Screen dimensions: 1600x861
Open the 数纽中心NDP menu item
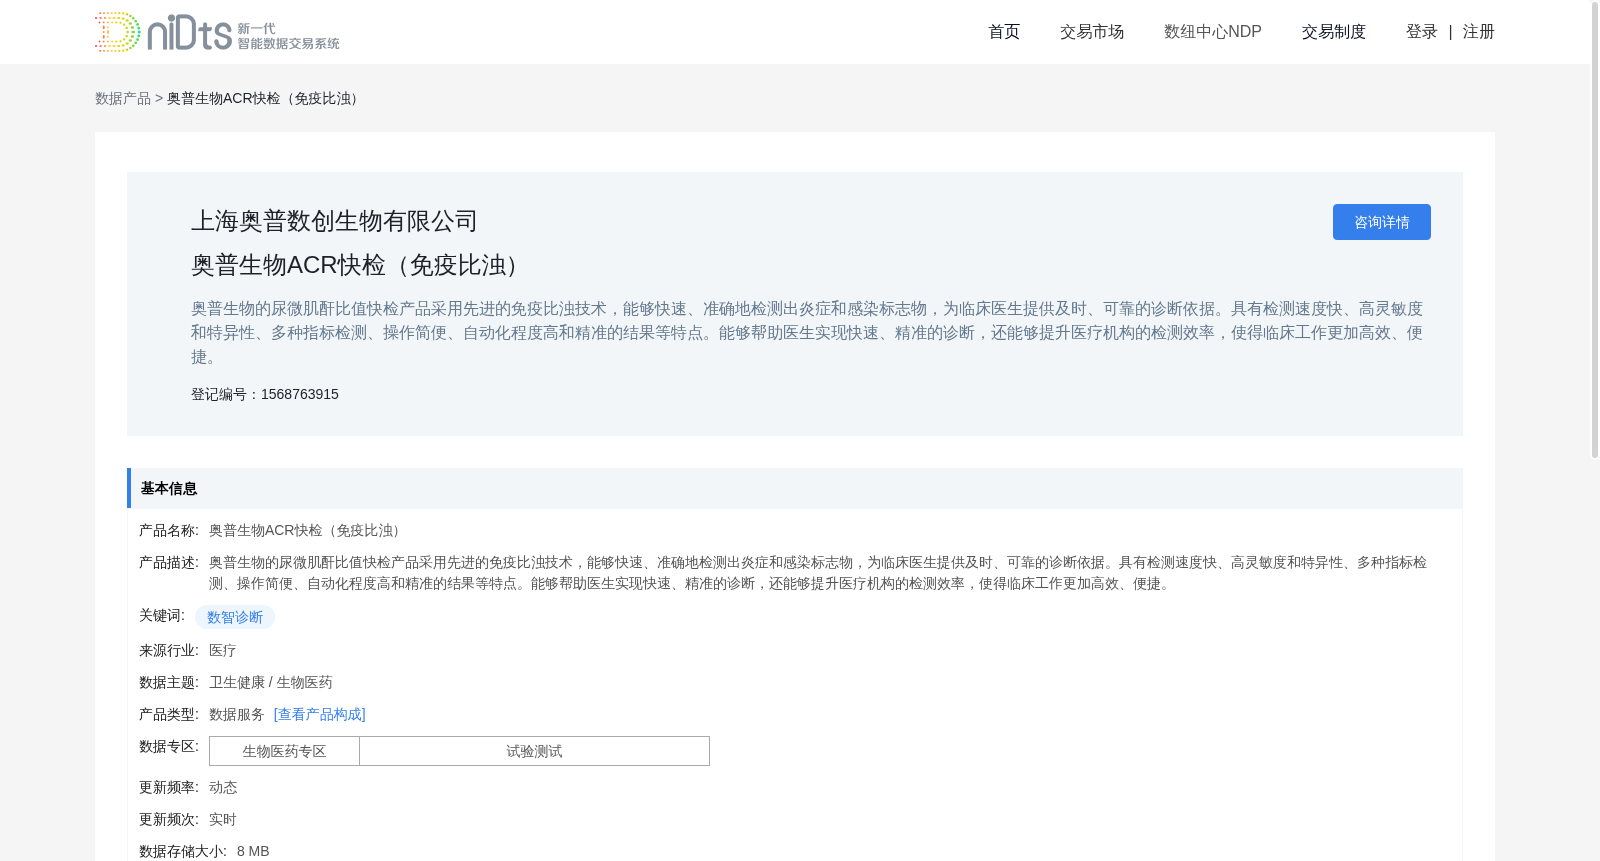pyautogui.click(x=1213, y=32)
